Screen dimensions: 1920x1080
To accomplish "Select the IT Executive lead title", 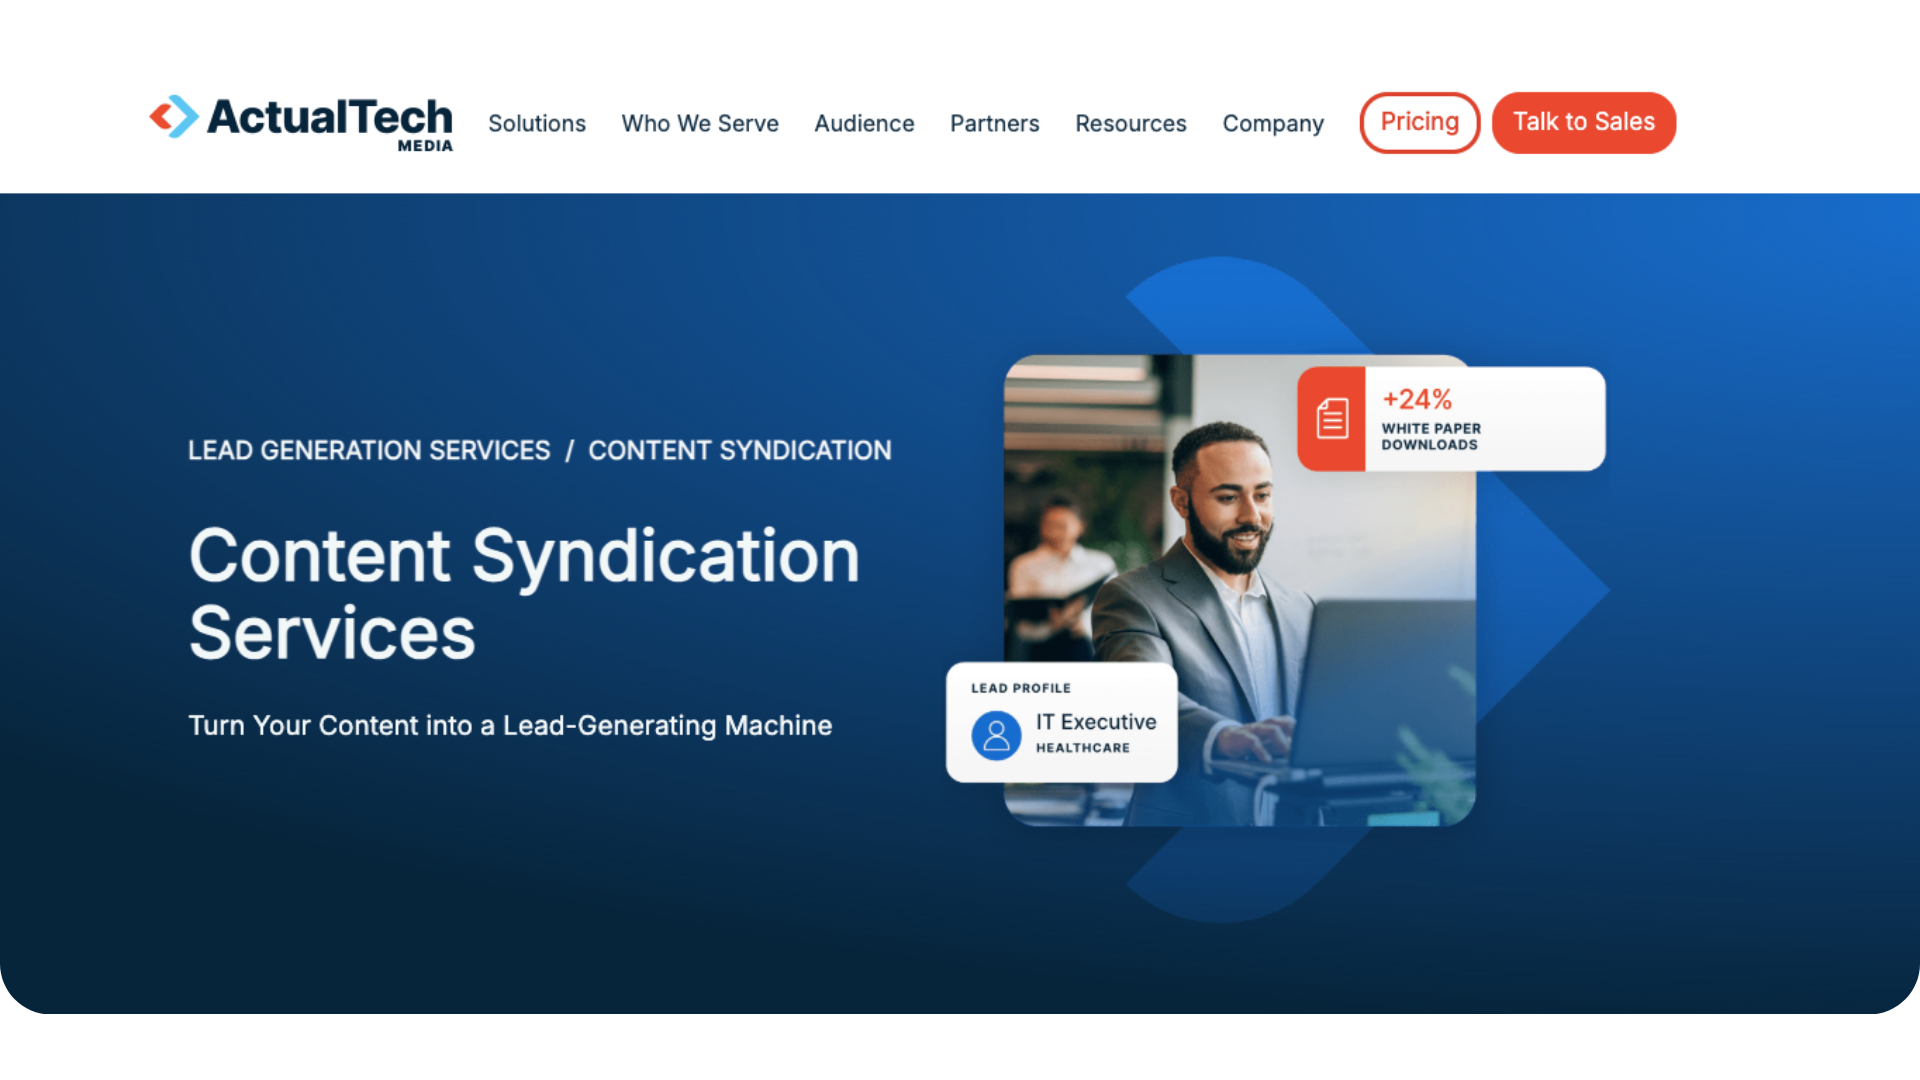I will [x=1096, y=722].
